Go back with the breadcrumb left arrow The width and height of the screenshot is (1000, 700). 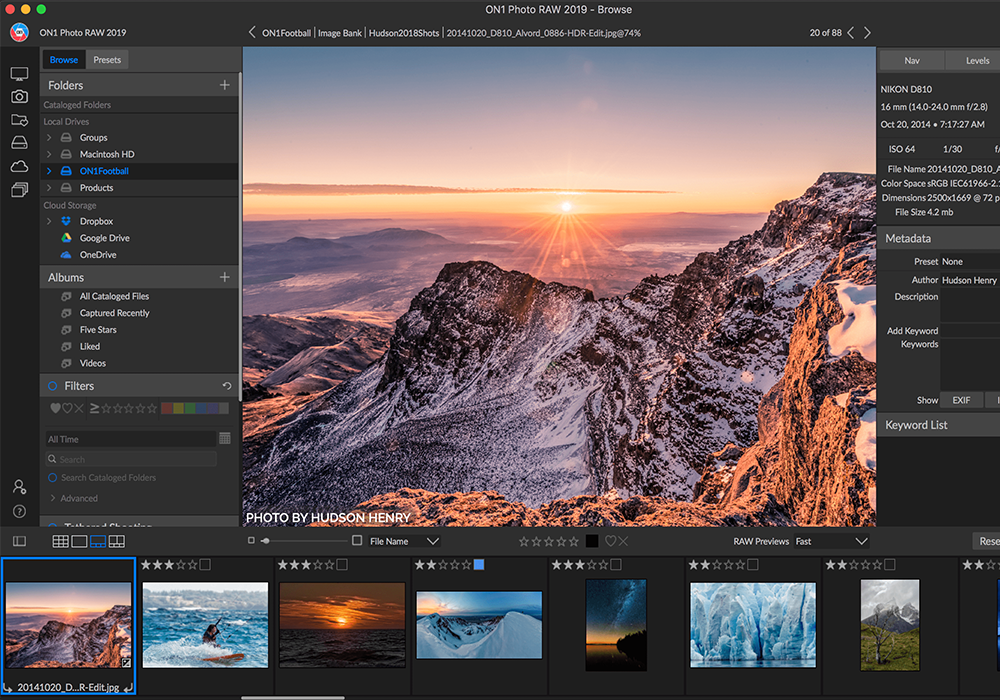tap(252, 32)
